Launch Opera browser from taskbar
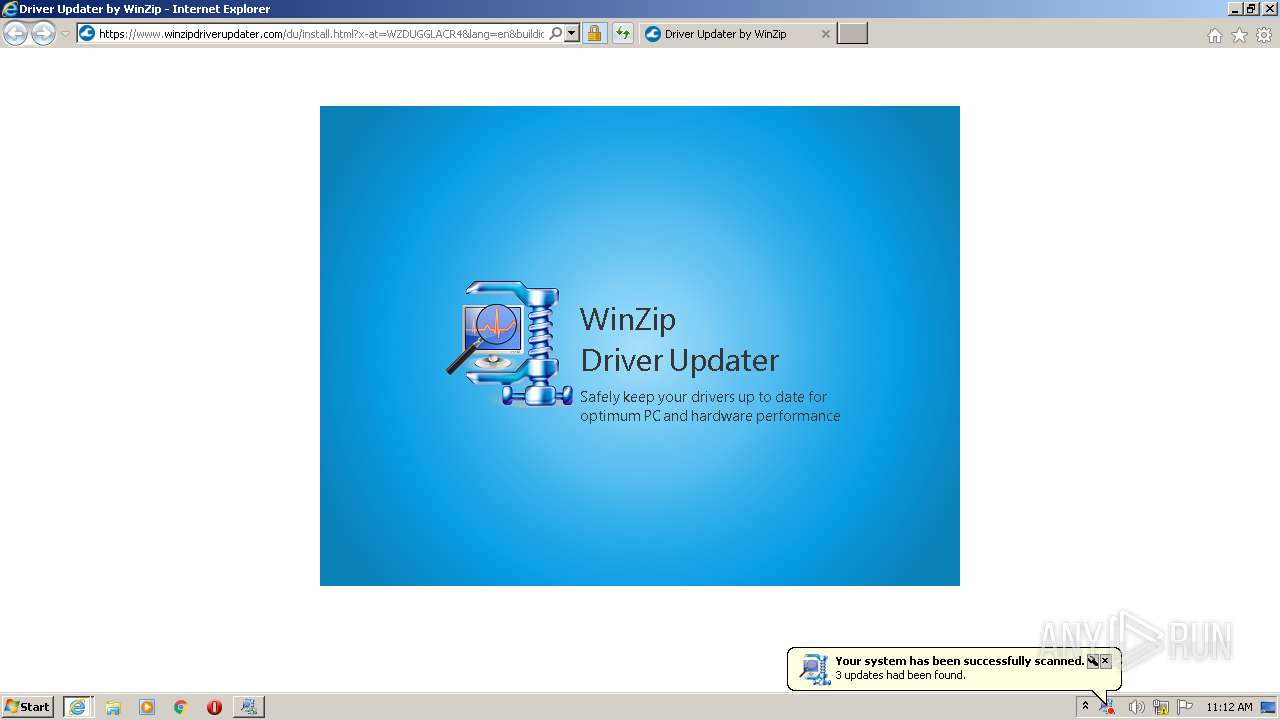The height and width of the screenshot is (720, 1280). 214,707
